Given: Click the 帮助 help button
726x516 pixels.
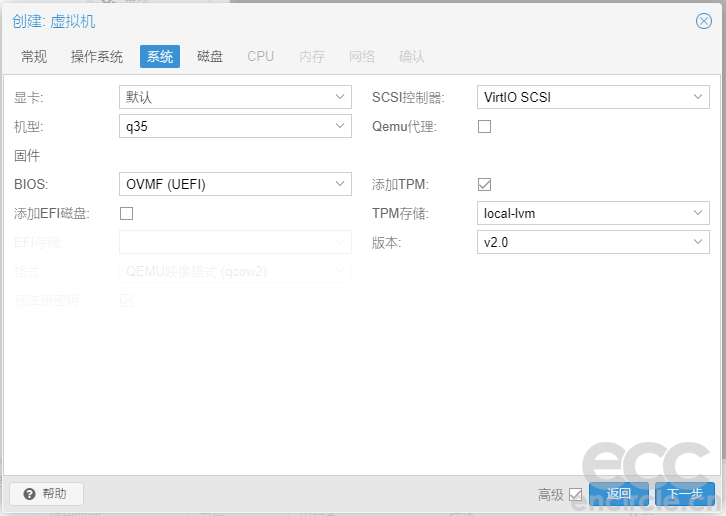Looking at the screenshot, I should pos(46,494).
